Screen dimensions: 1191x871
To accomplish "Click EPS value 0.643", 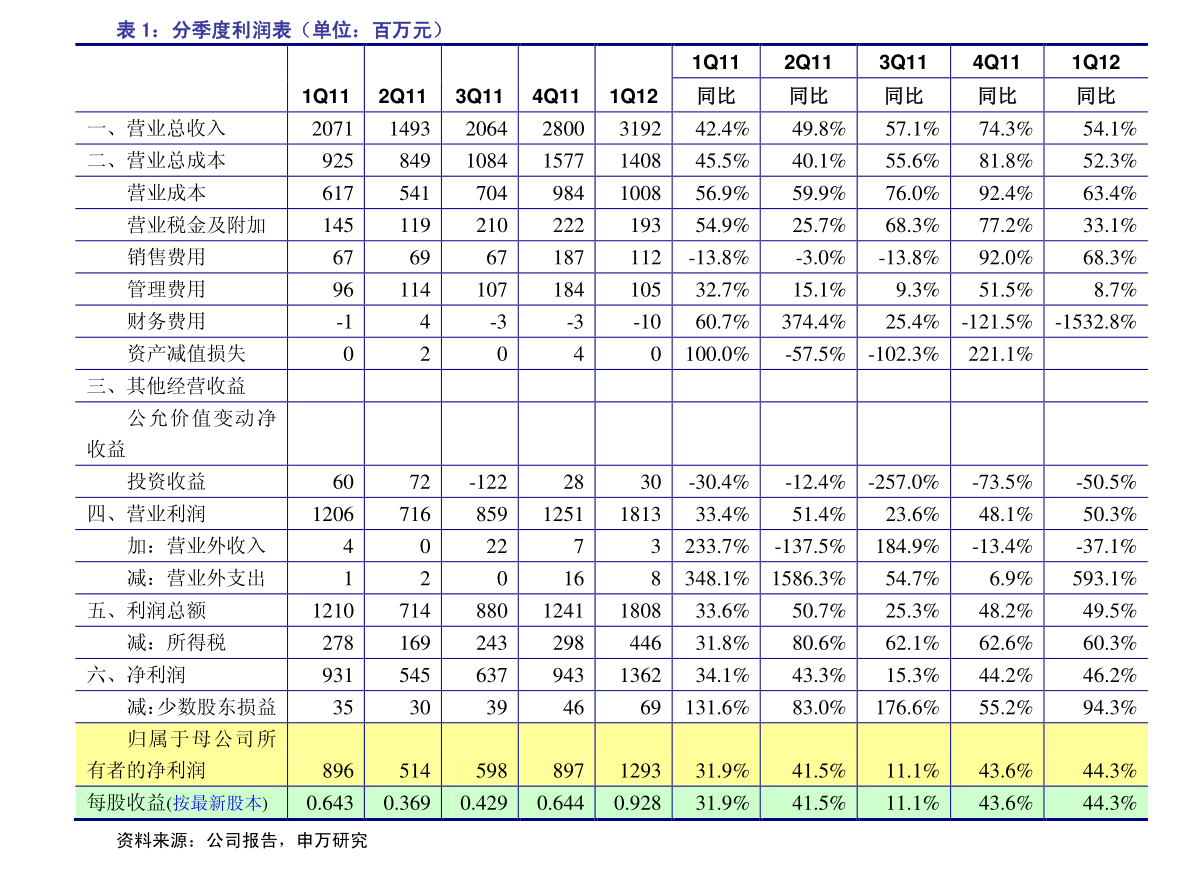I will [x=330, y=803].
